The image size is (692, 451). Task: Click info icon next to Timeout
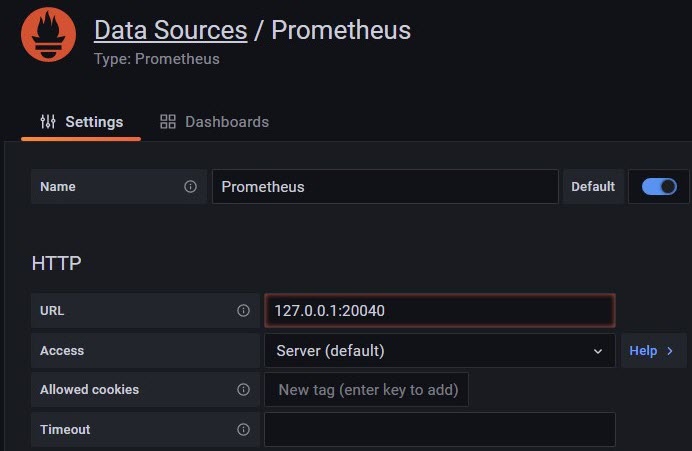(243, 430)
